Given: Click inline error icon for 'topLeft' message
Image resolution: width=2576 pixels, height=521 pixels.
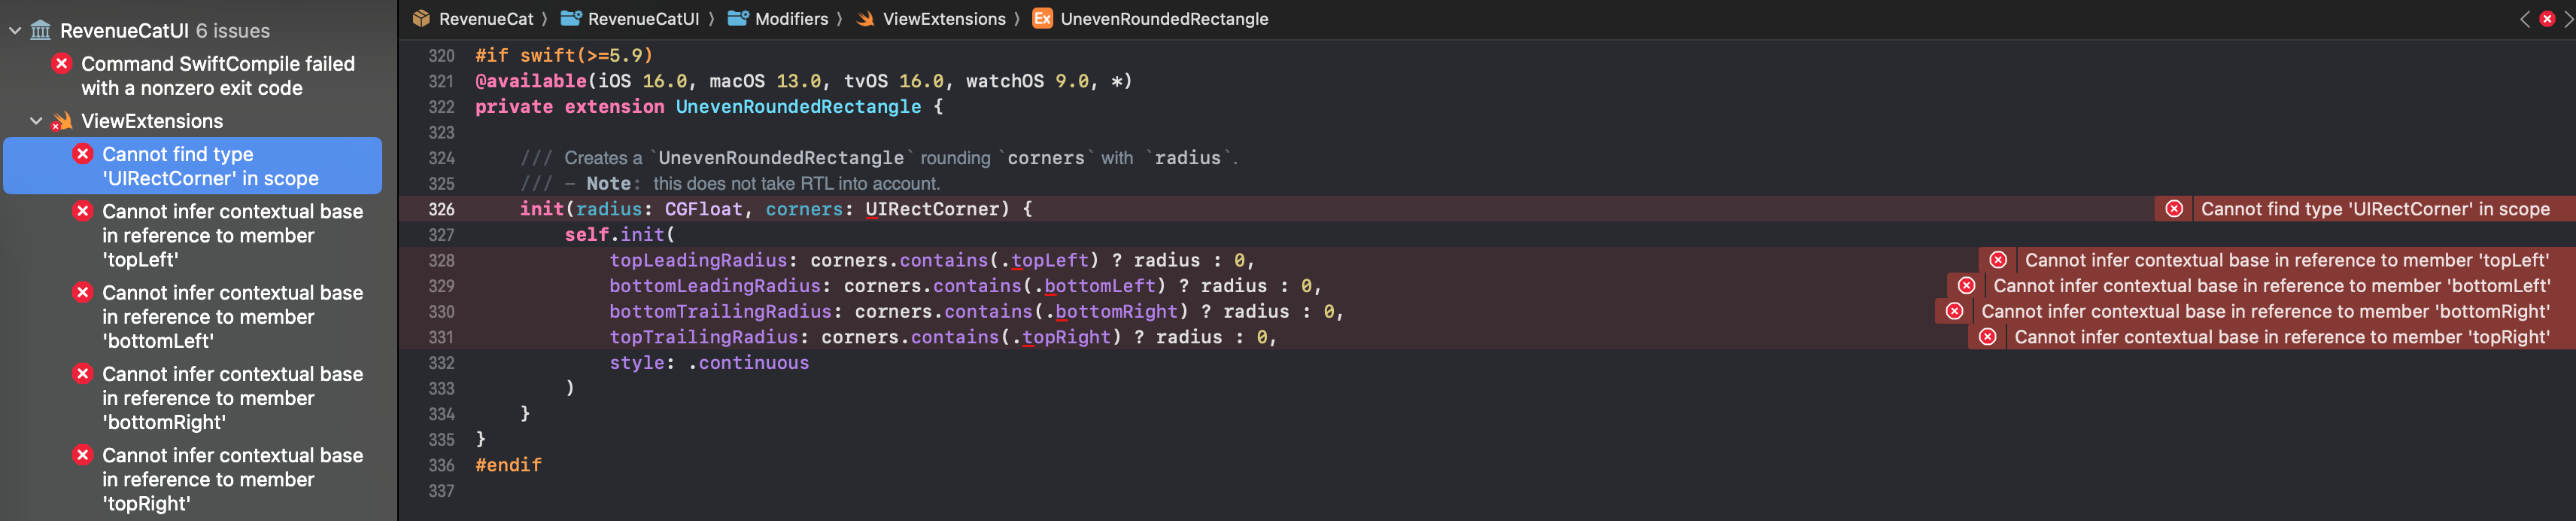Looking at the screenshot, I should coord(1998,260).
